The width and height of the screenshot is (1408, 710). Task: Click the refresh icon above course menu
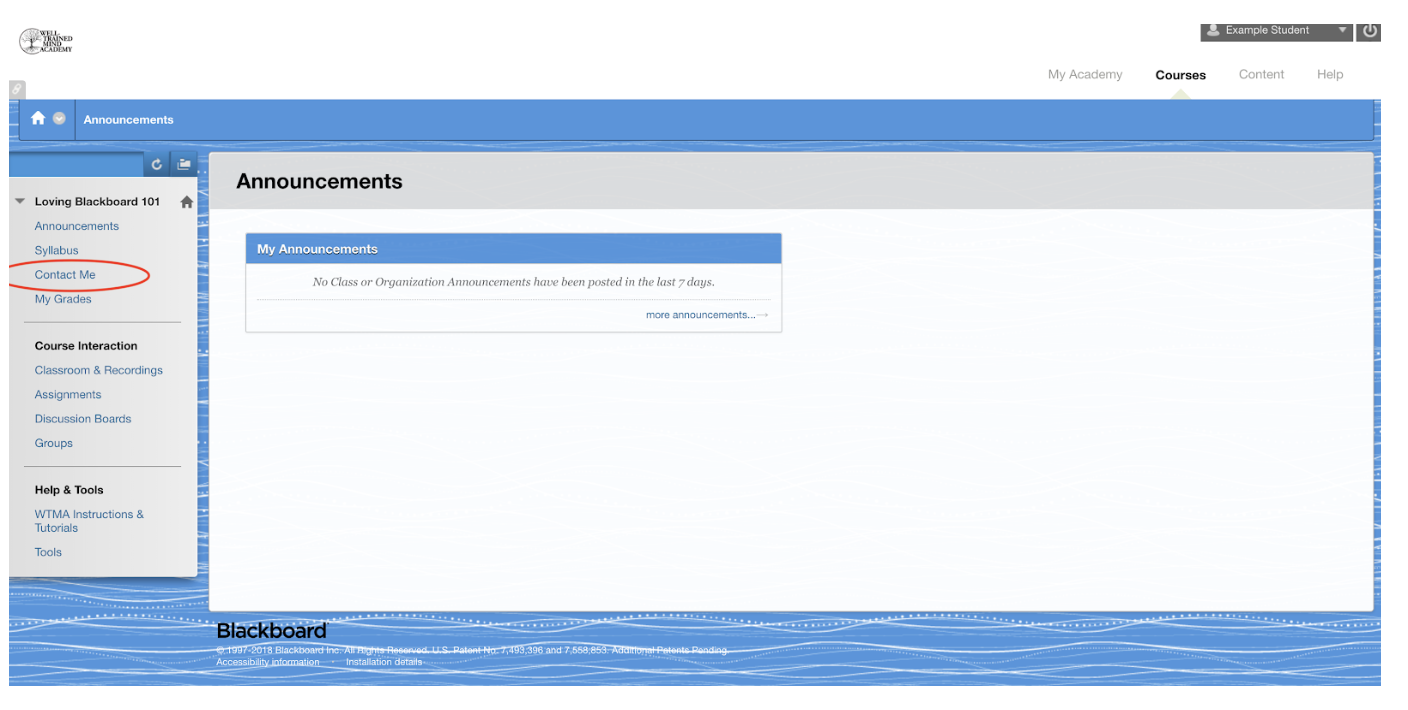157,165
